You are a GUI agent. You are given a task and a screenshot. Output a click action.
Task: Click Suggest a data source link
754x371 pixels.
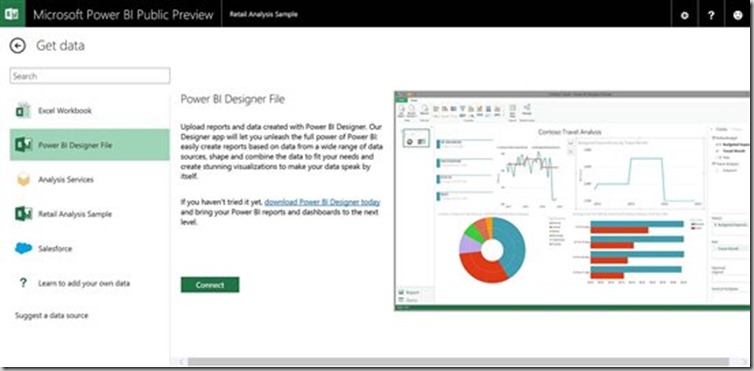(x=51, y=316)
